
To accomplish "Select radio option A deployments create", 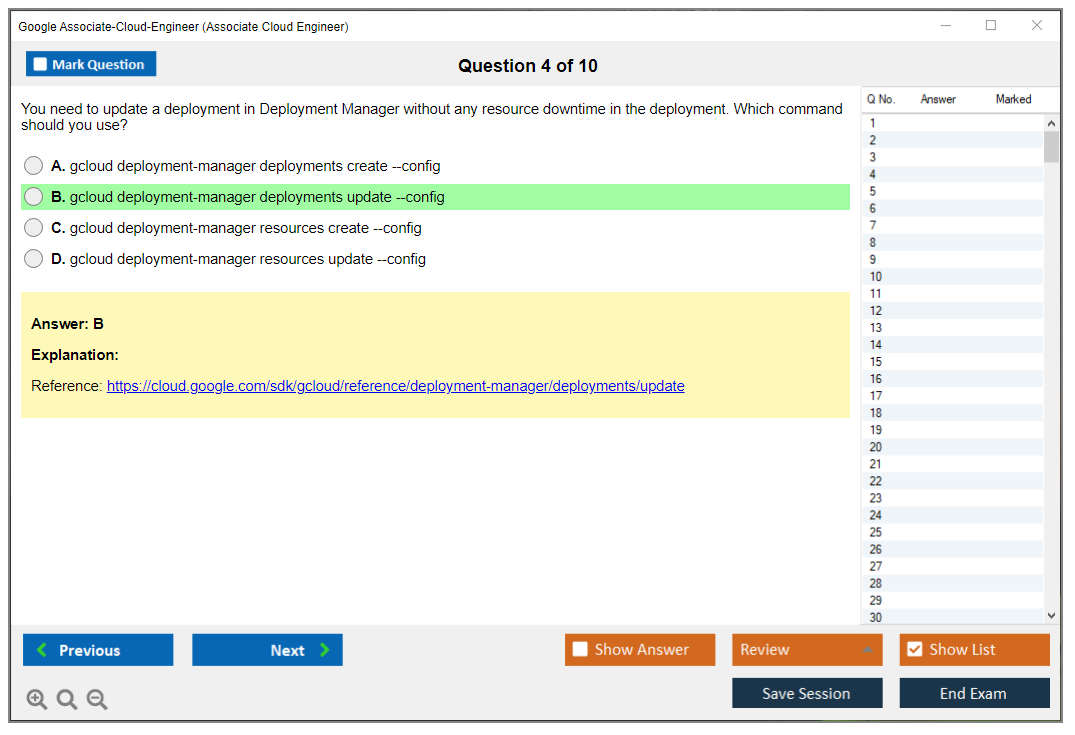I will click(x=34, y=166).
